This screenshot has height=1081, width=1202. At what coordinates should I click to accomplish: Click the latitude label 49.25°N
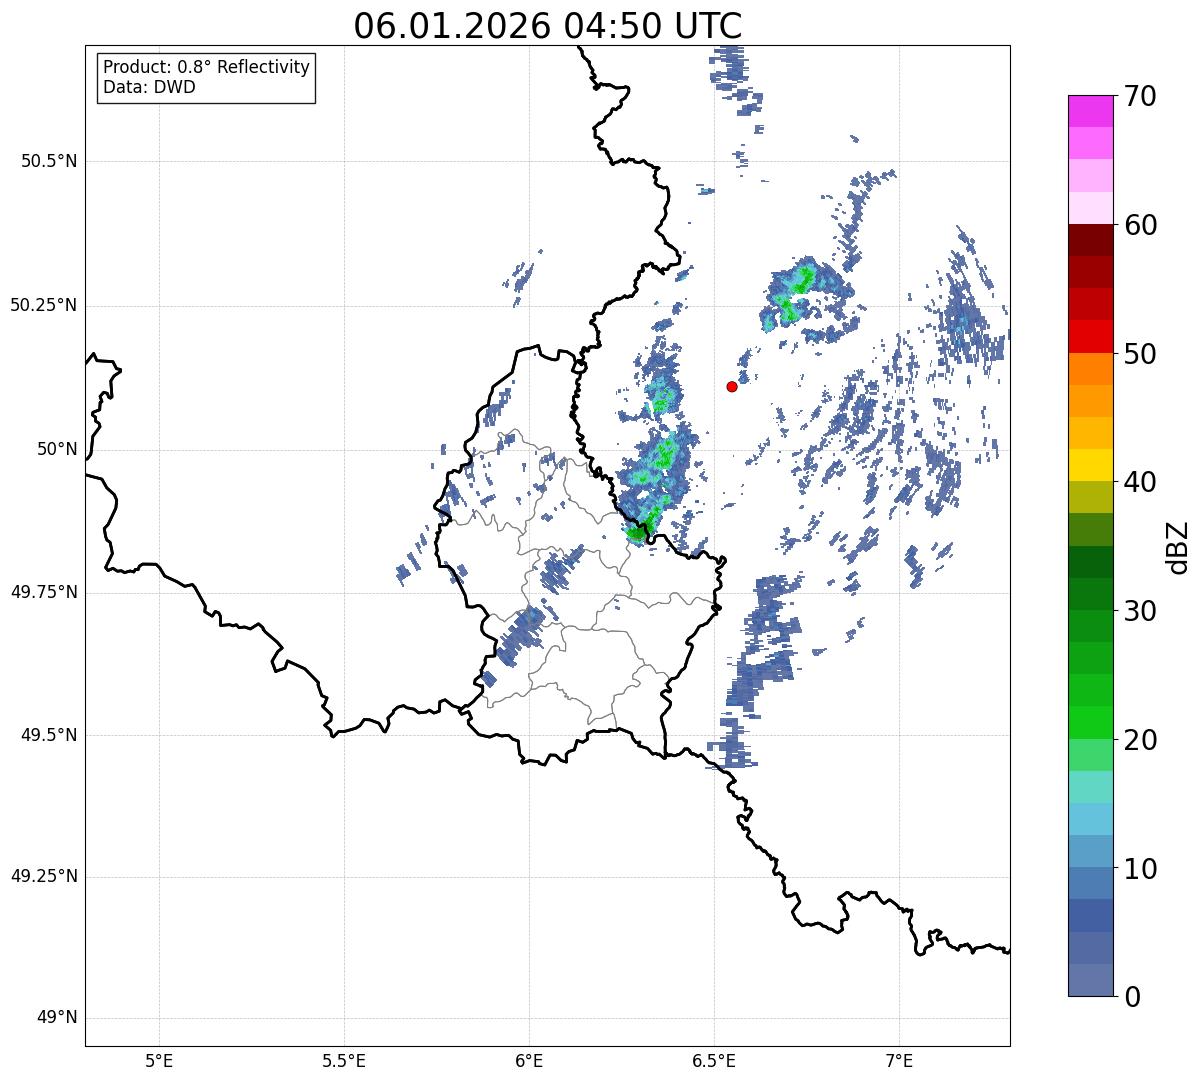pyautogui.click(x=43, y=876)
